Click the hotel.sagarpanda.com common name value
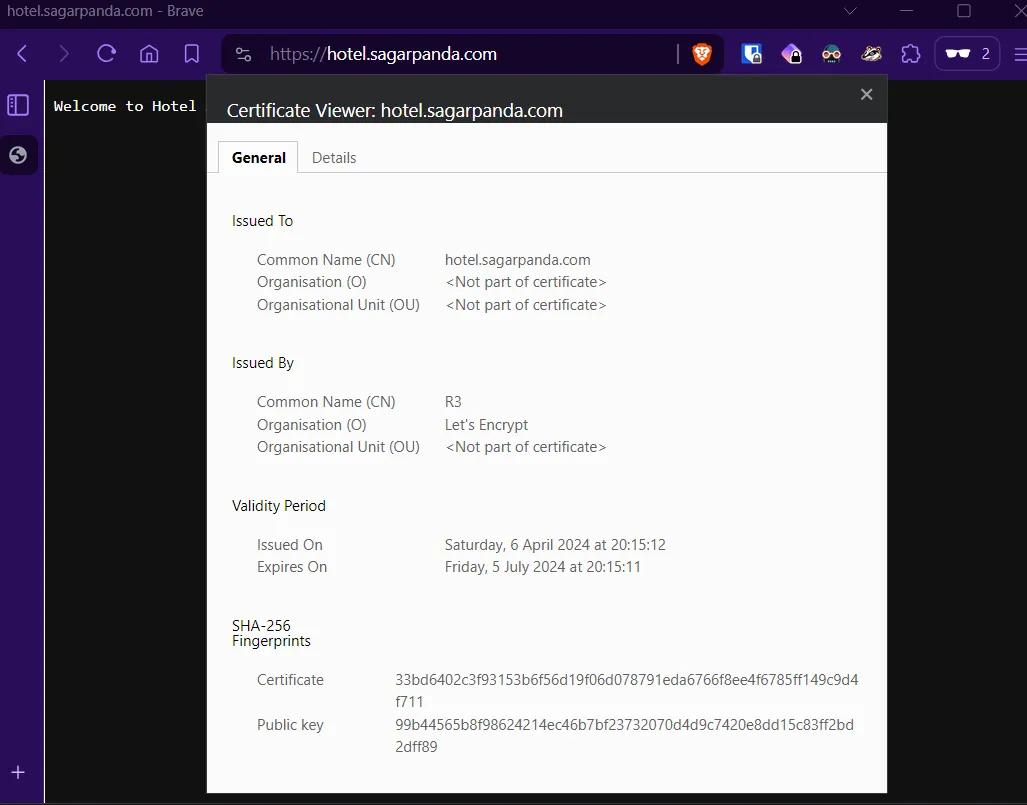The height and width of the screenshot is (805, 1027). click(517, 260)
